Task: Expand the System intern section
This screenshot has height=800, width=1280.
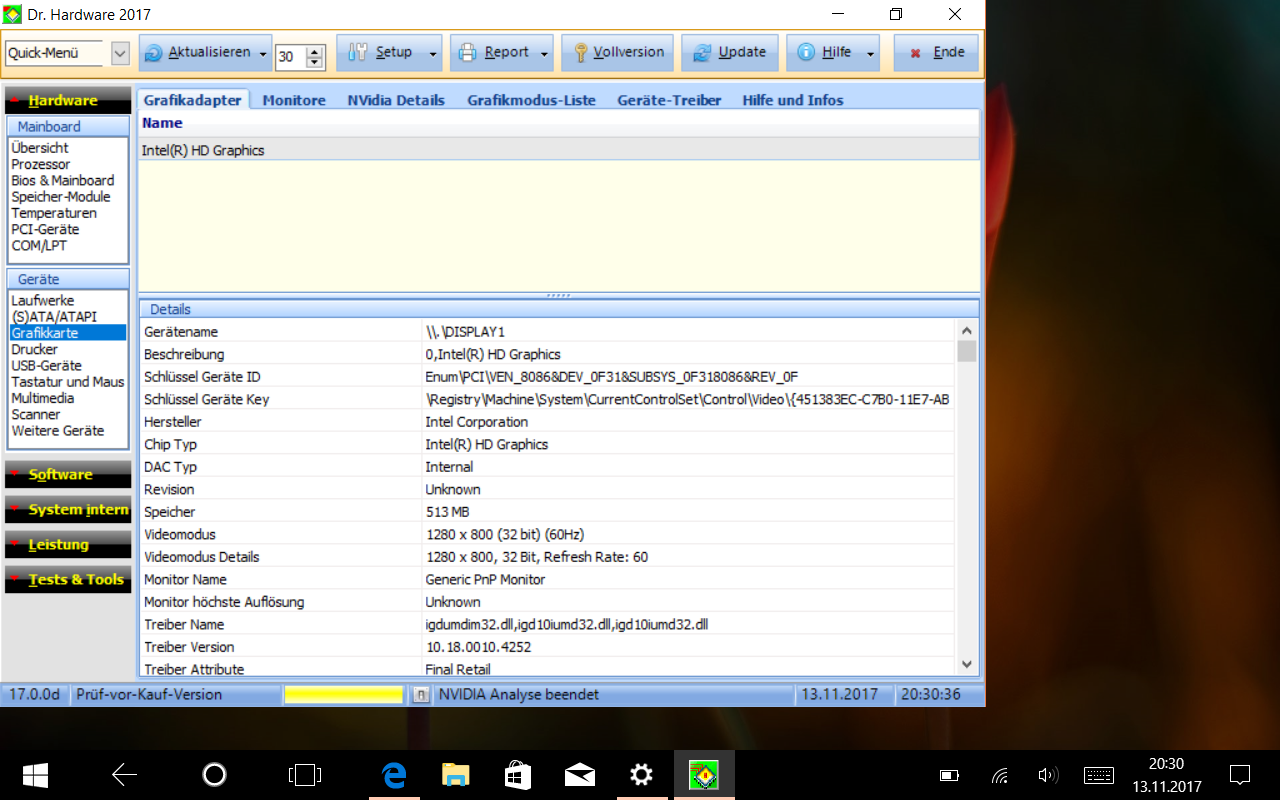Action: click(67, 510)
